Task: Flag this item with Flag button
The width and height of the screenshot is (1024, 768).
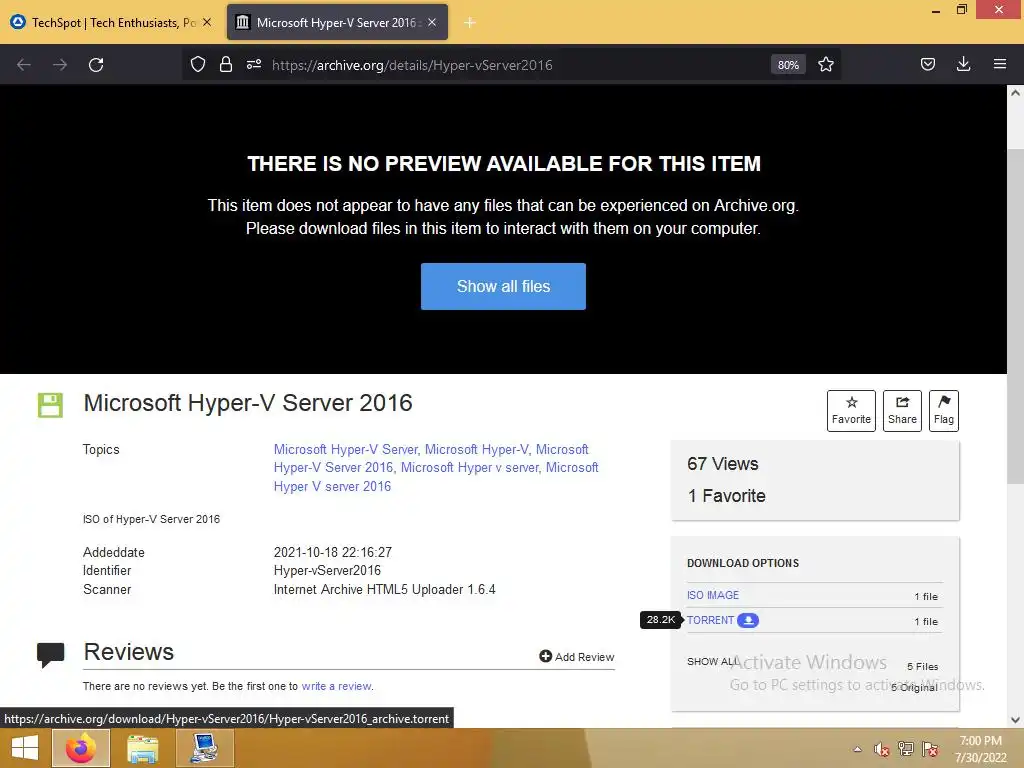Action: (944, 411)
